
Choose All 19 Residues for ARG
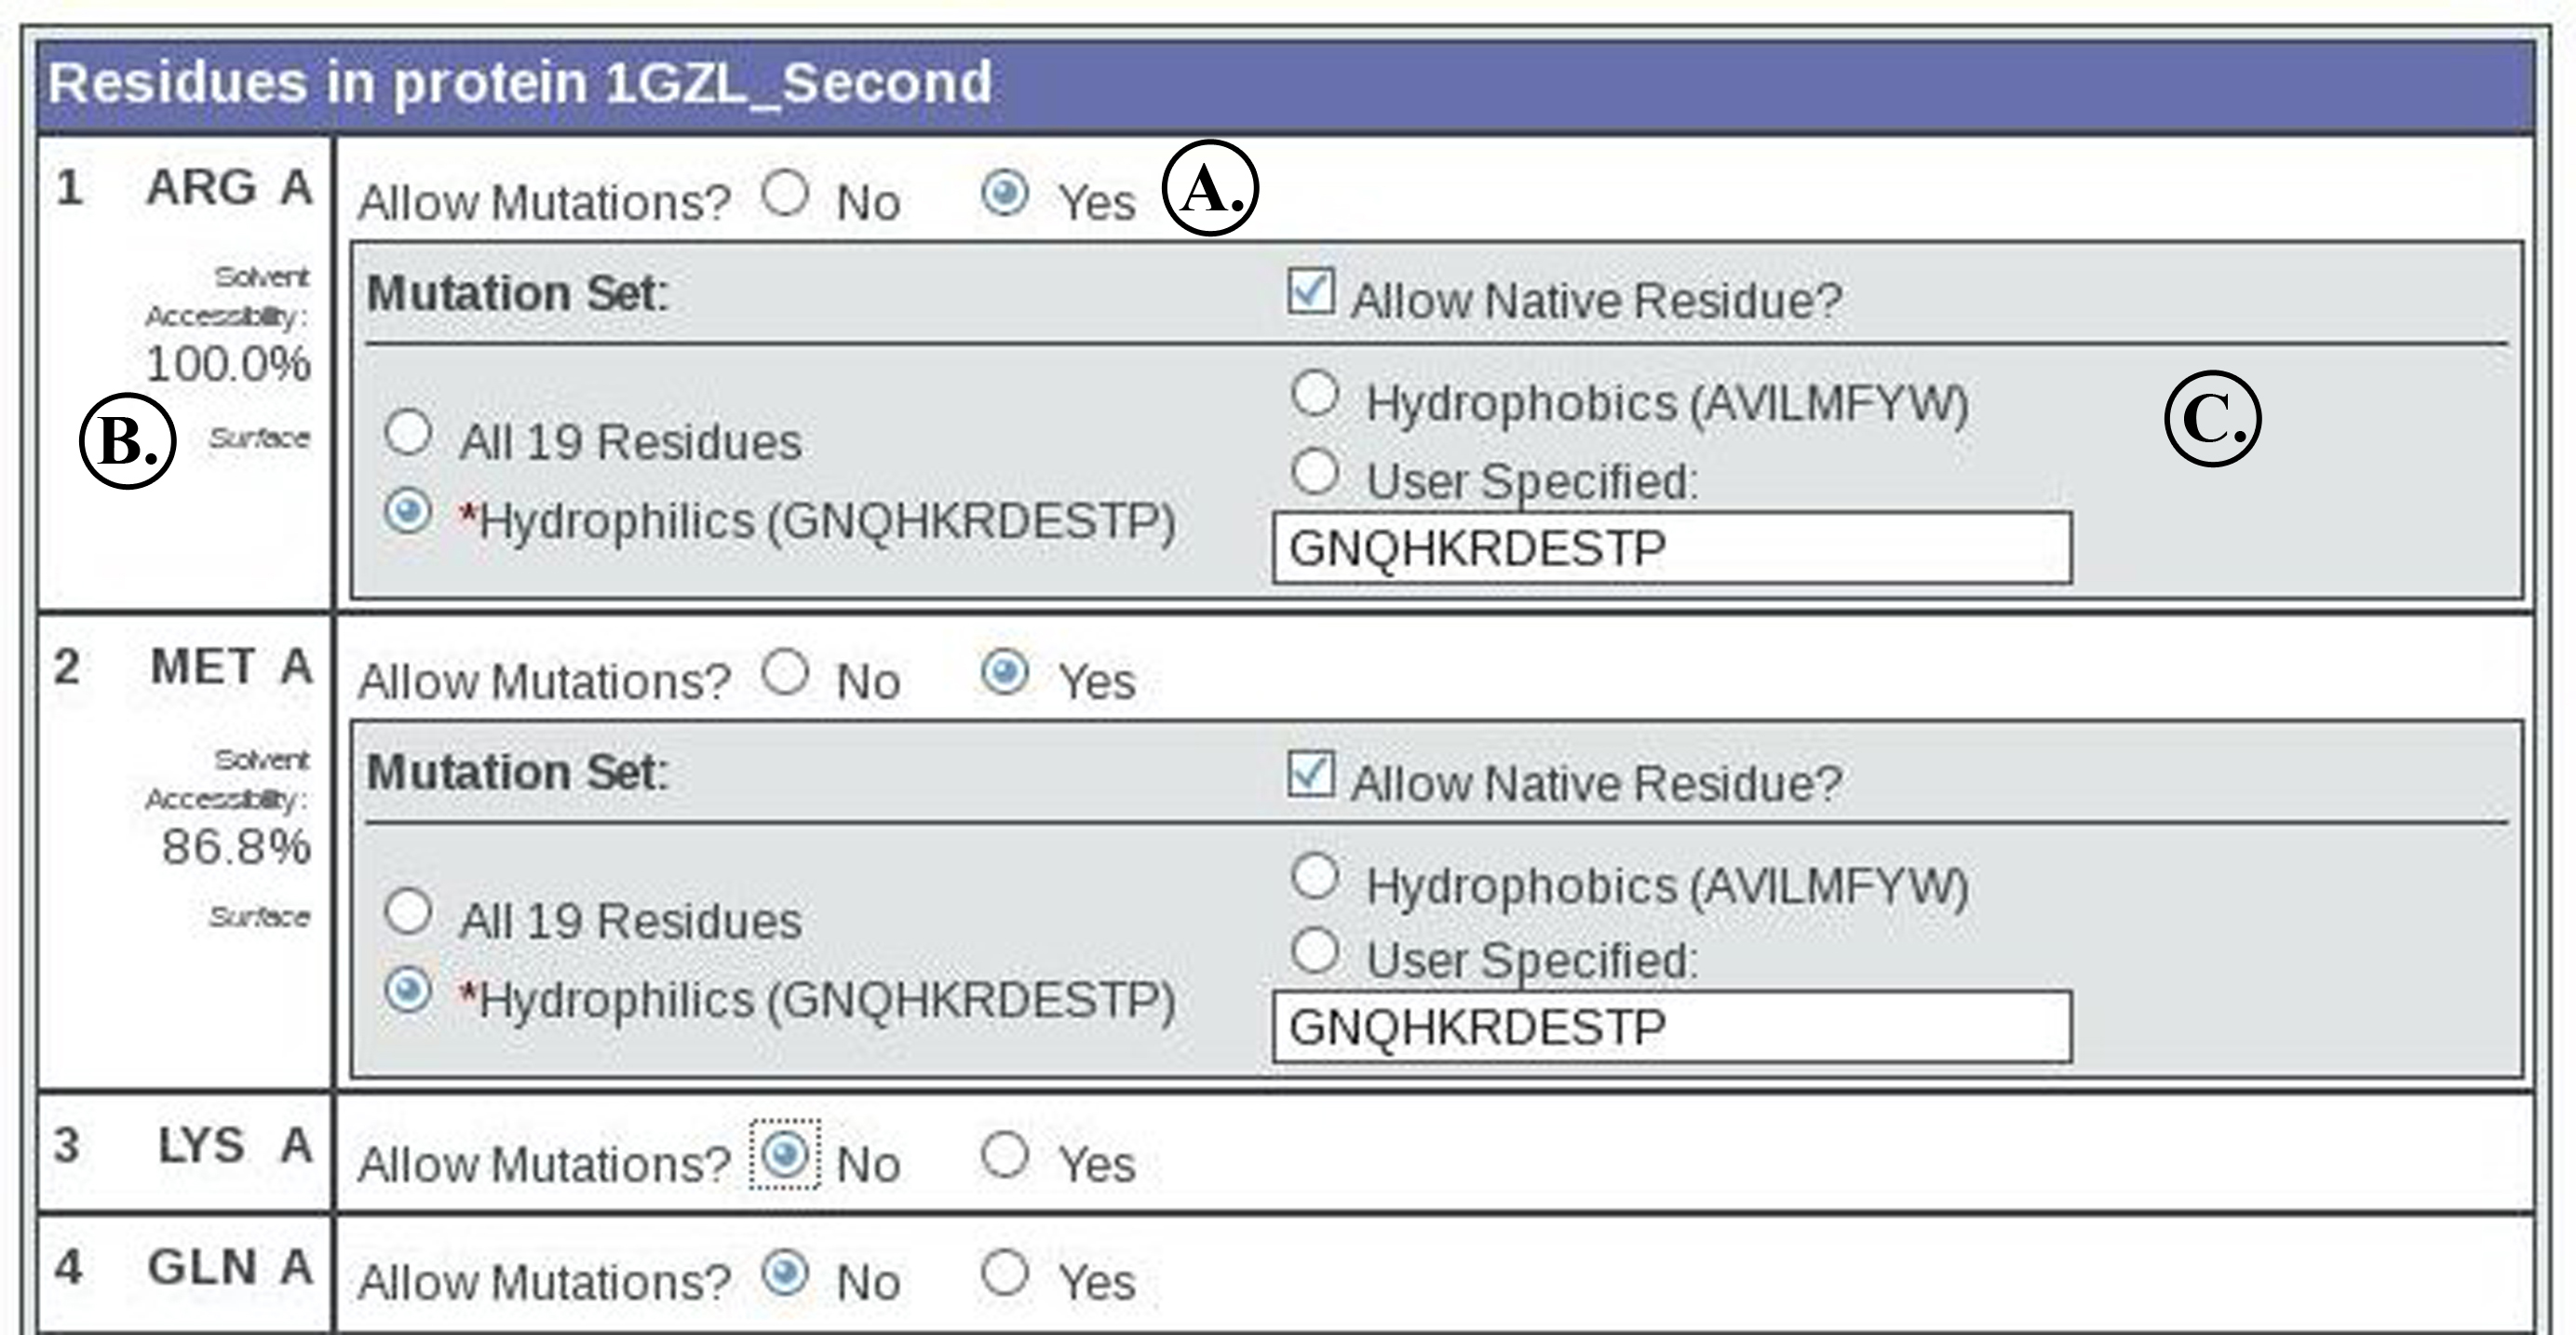coord(408,433)
